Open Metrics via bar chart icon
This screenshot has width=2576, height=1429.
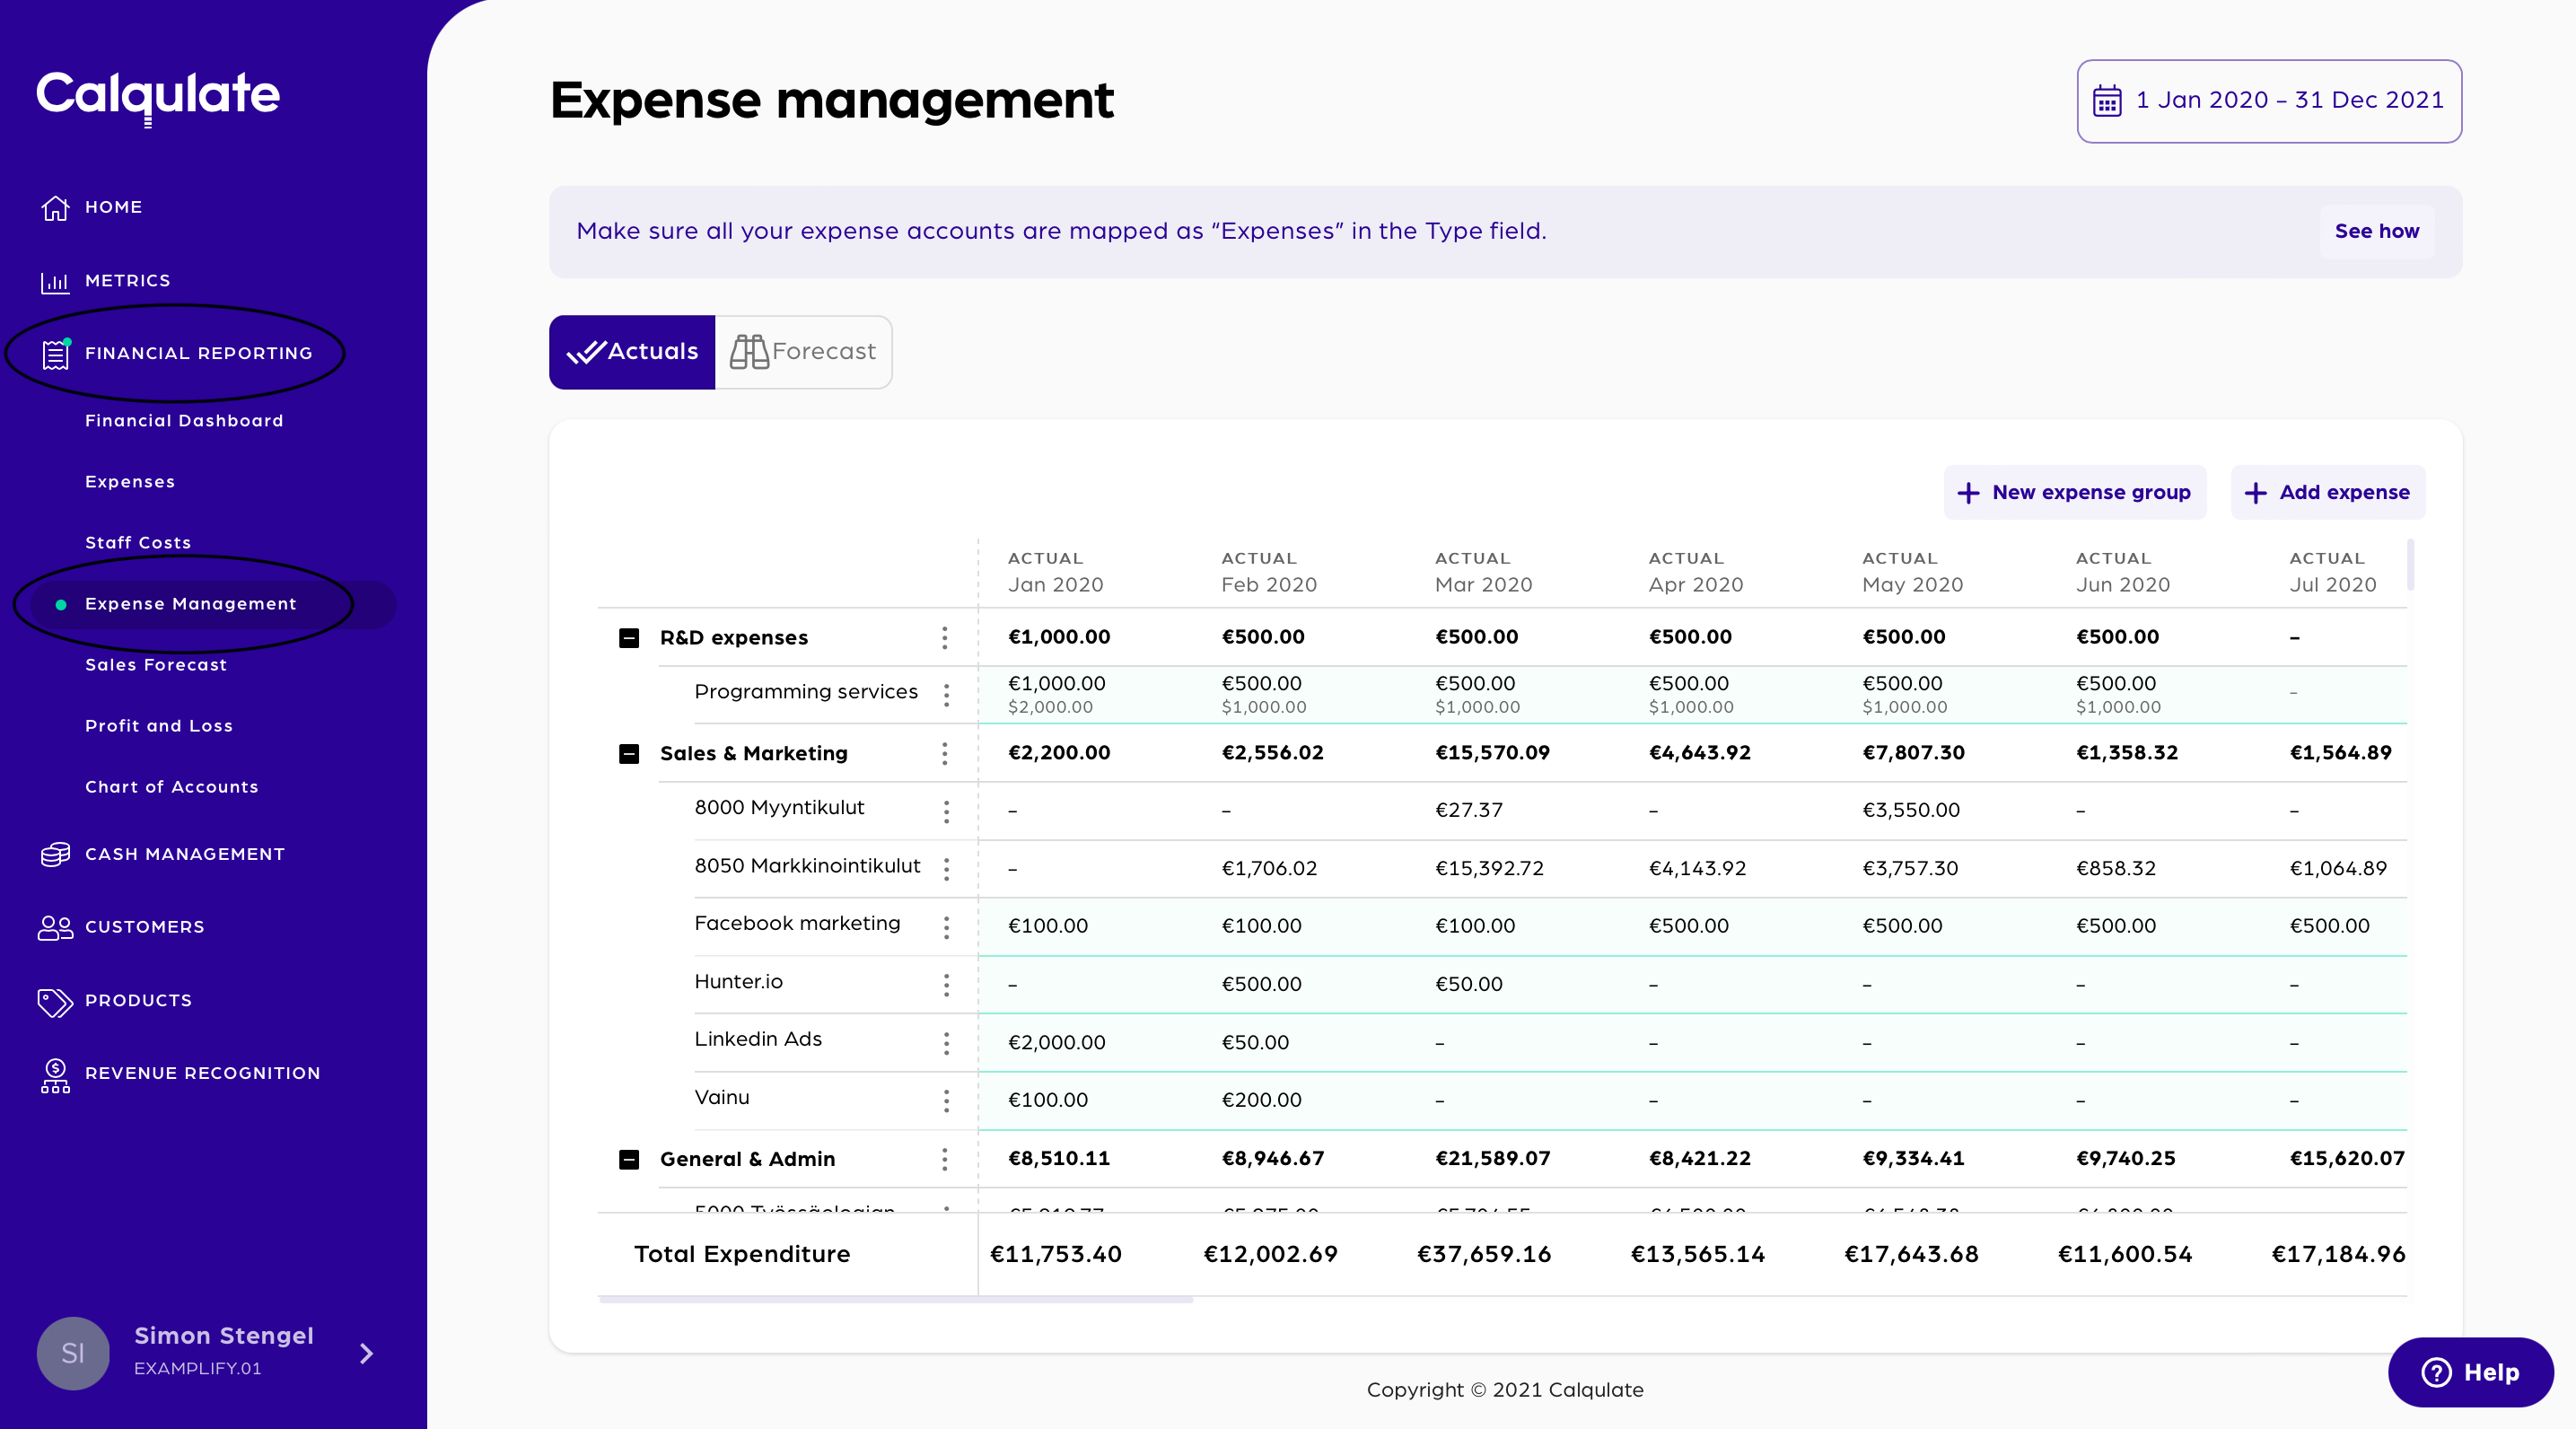tap(55, 282)
